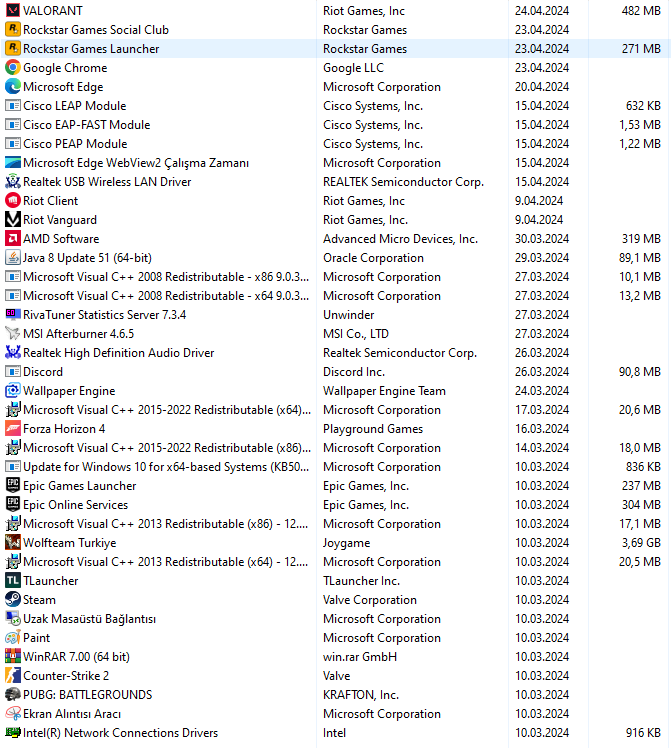Select the Java 8 Update 51 icon
Image resolution: width=671 pixels, height=748 pixels.
[x=12, y=257]
